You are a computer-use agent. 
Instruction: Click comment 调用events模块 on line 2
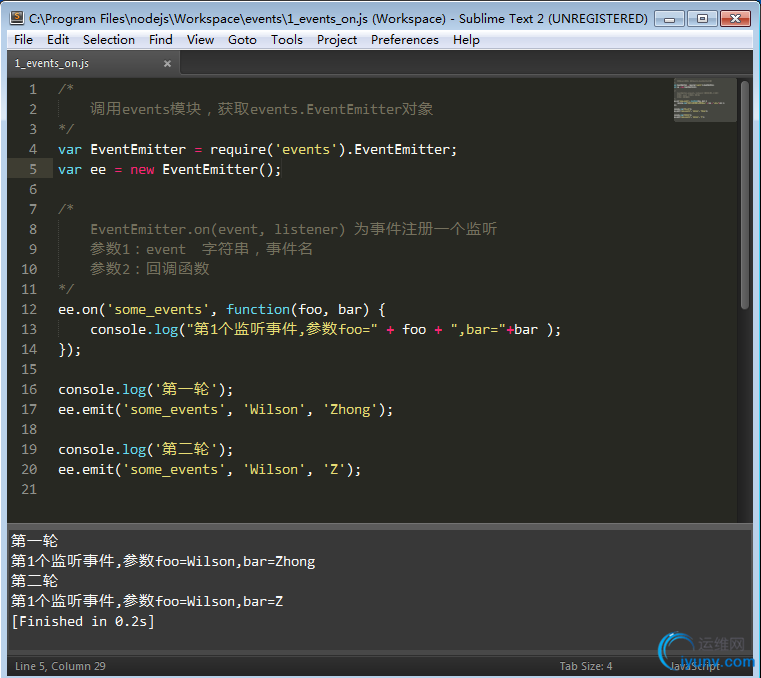tap(146, 109)
